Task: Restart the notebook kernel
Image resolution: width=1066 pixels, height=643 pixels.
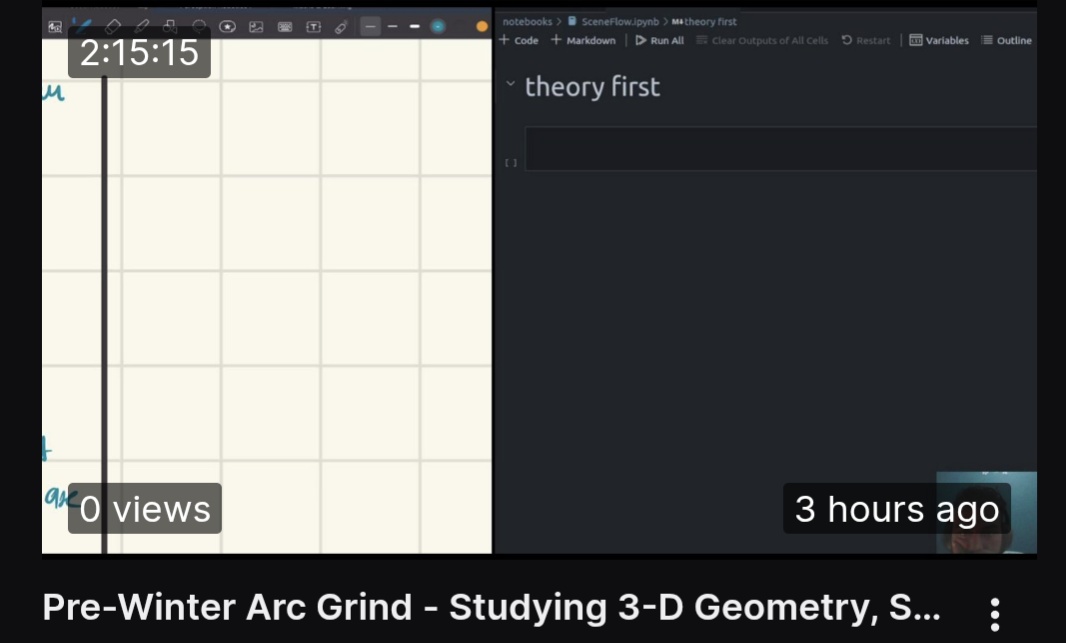Action: [x=865, y=40]
